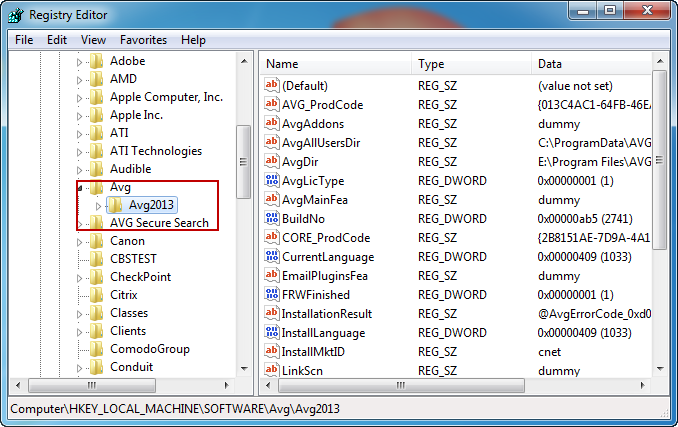Sort values by Name column header
Screen dimensions: 678x427
point(336,64)
